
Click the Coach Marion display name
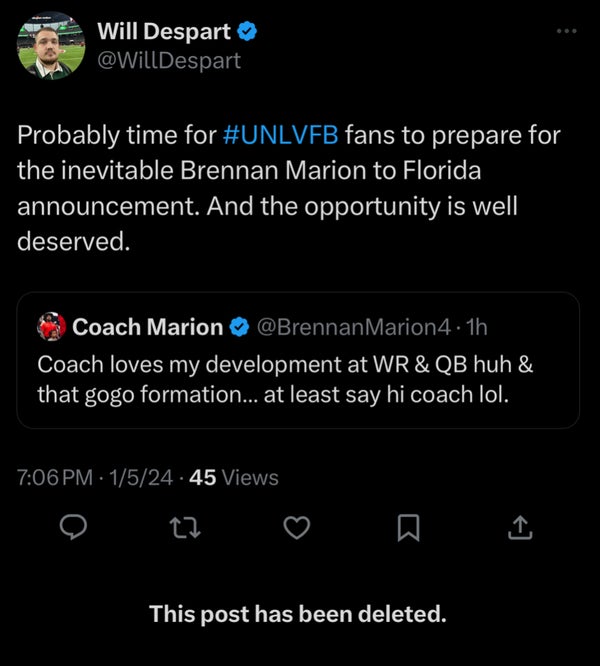(x=148, y=326)
